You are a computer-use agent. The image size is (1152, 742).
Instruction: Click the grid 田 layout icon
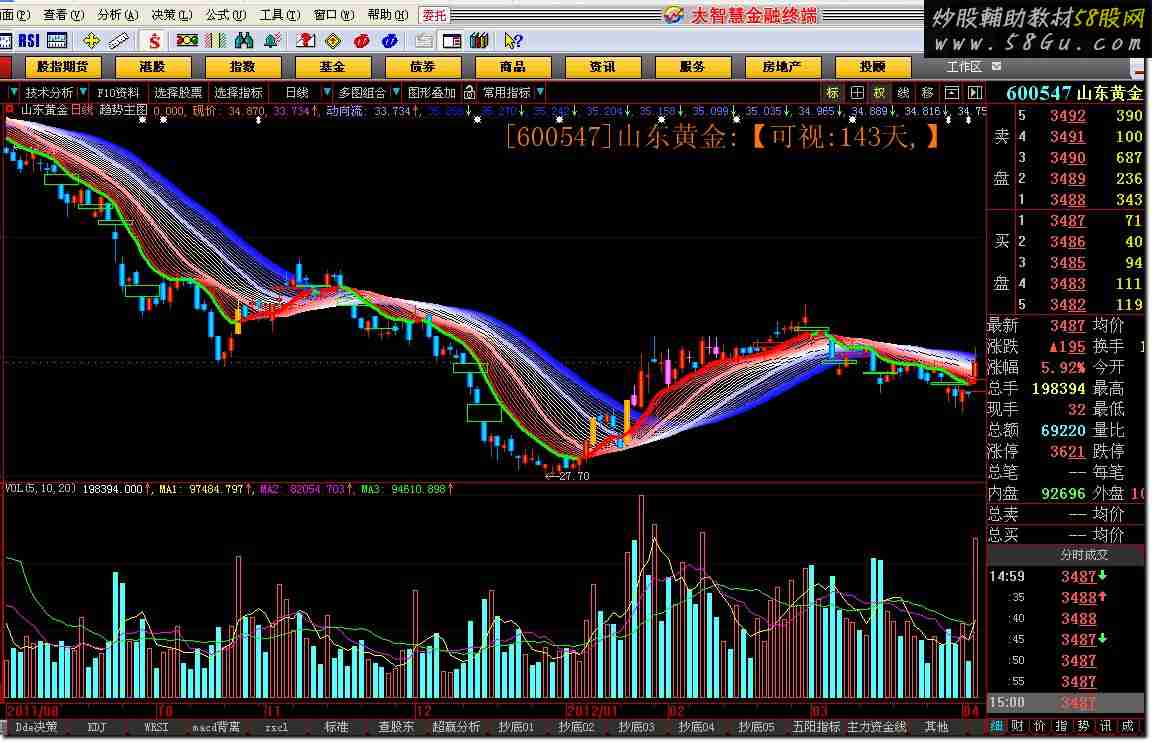coord(857,93)
